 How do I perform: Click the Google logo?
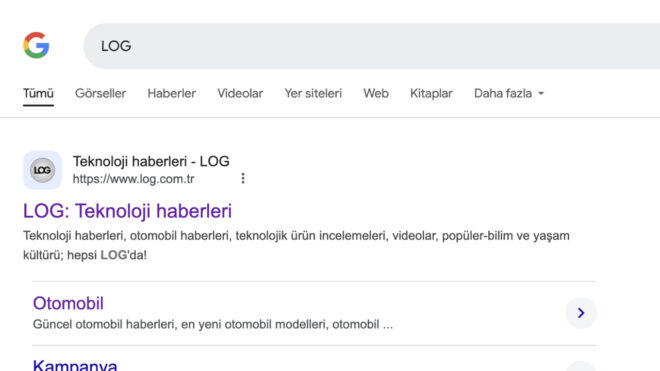36,45
